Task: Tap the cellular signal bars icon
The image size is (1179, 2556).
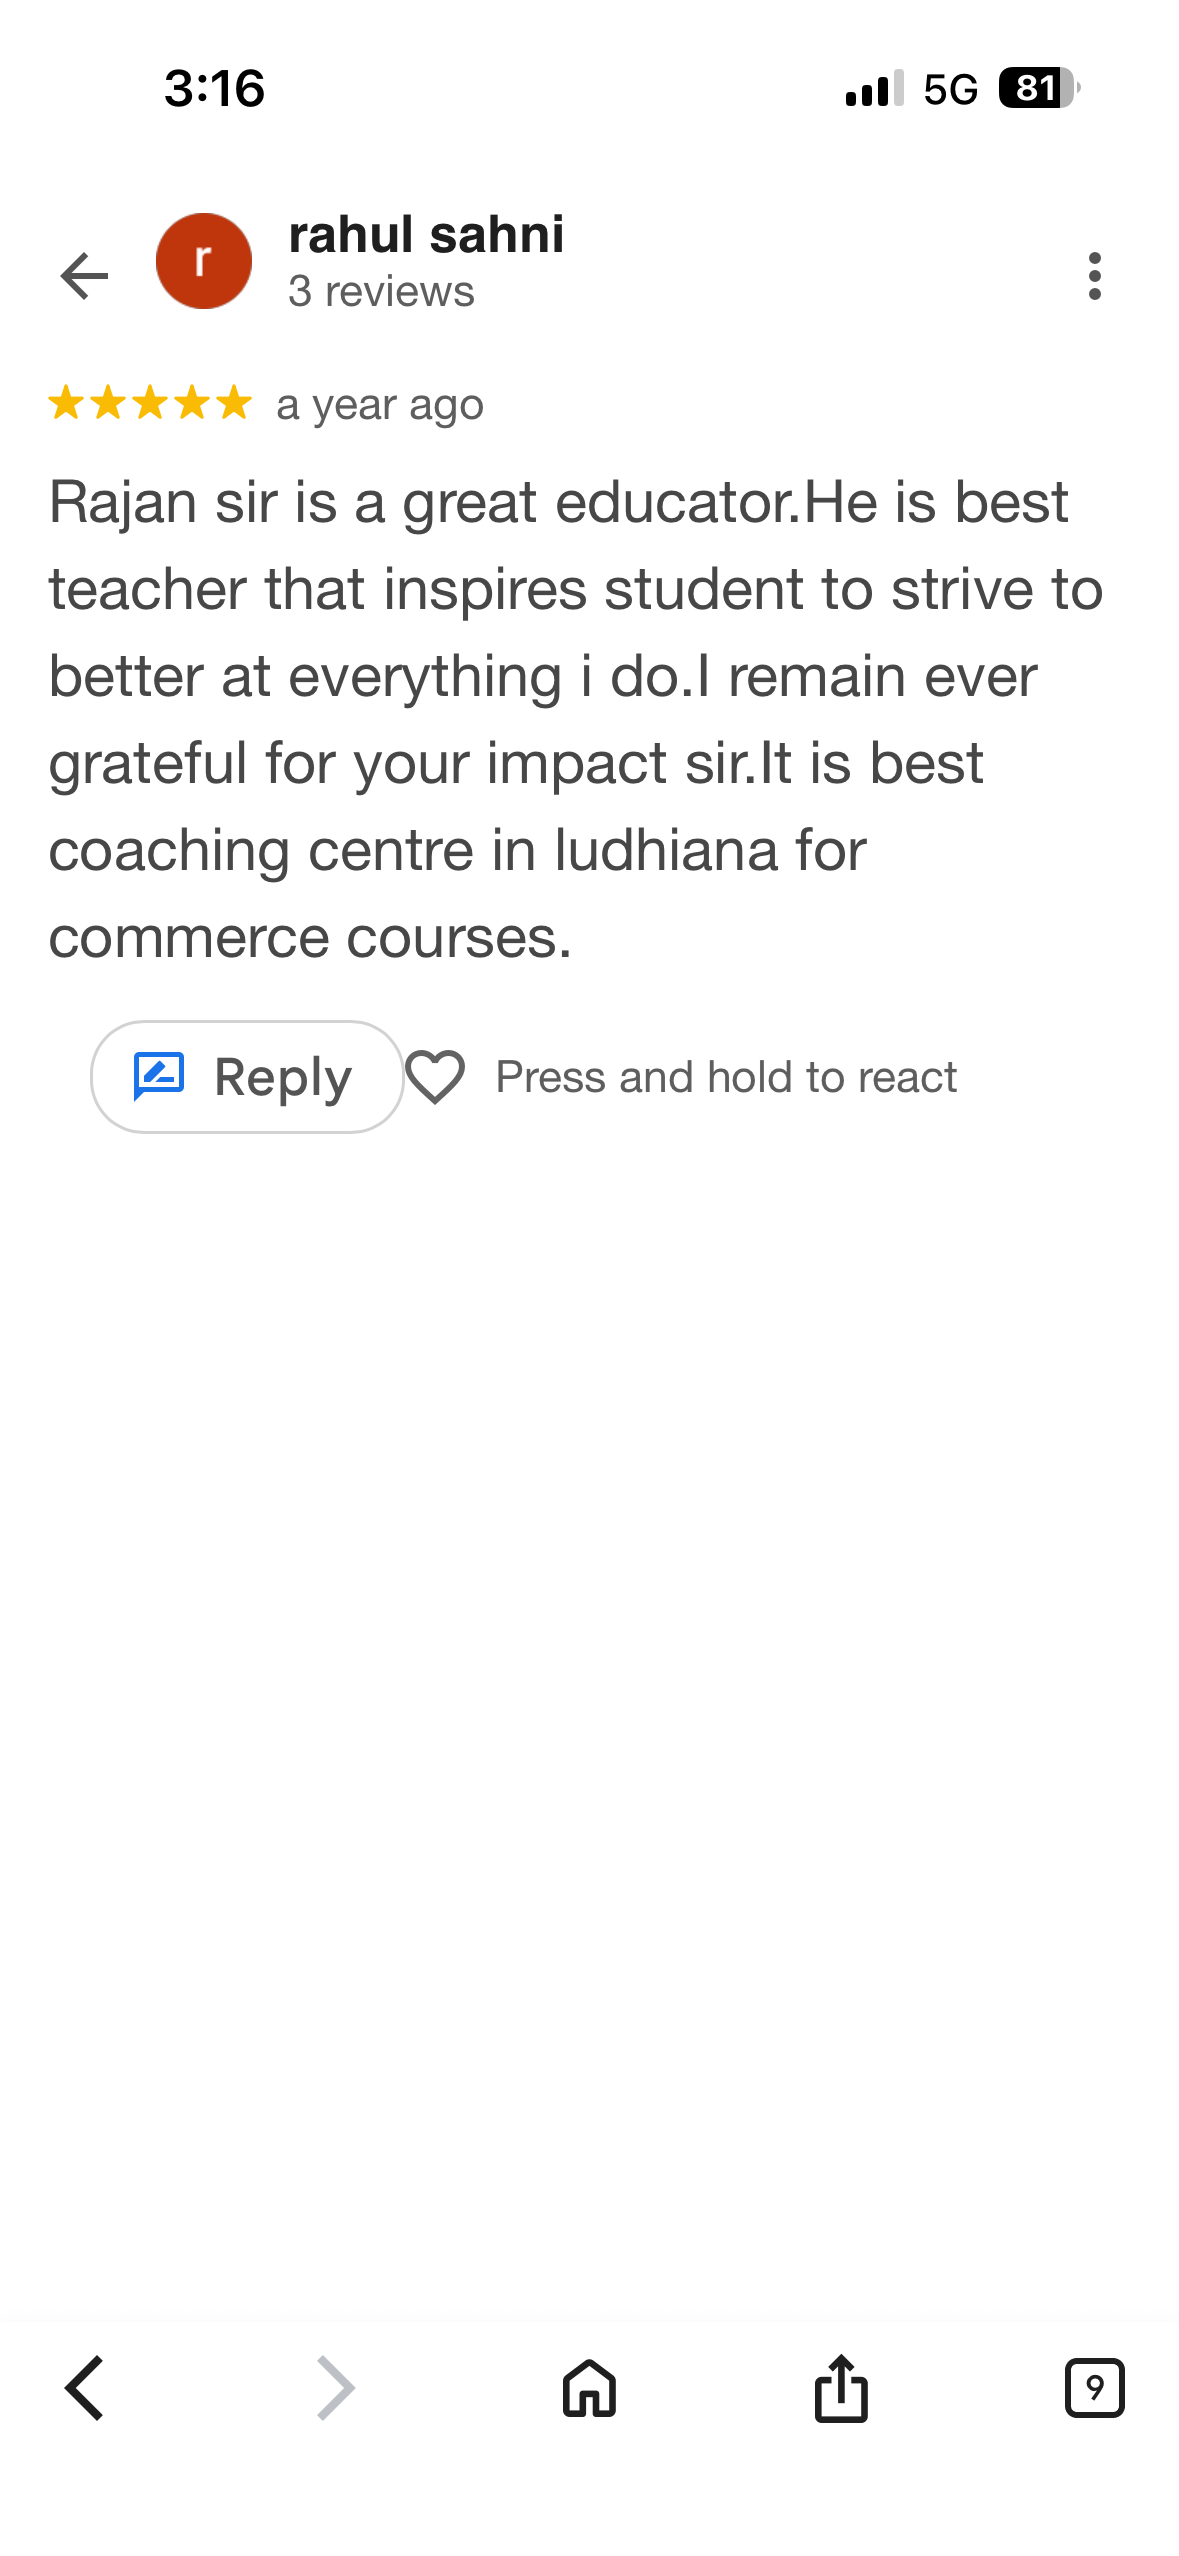Action: [x=873, y=89]
